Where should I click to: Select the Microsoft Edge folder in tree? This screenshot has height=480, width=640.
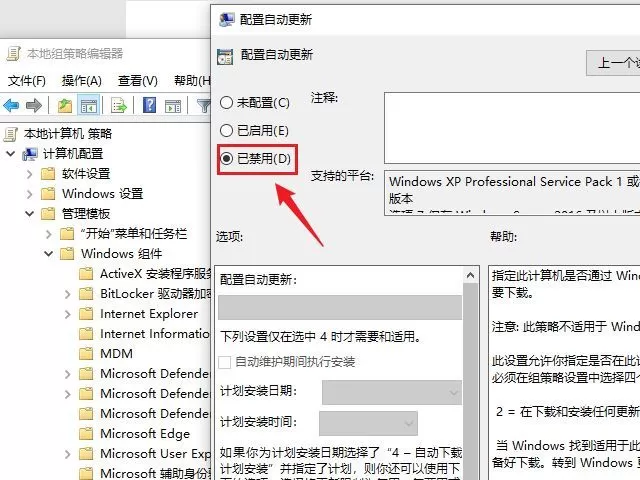[x=145, y=433]
